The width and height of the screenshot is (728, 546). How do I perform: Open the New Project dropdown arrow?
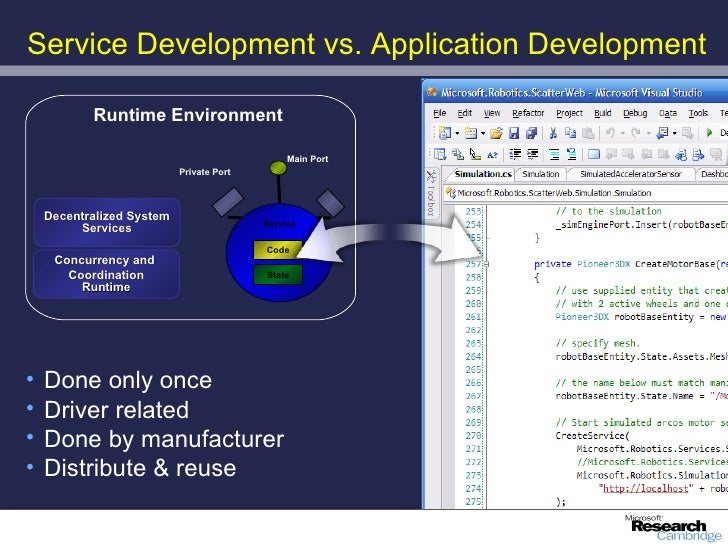tap(457, 133)
